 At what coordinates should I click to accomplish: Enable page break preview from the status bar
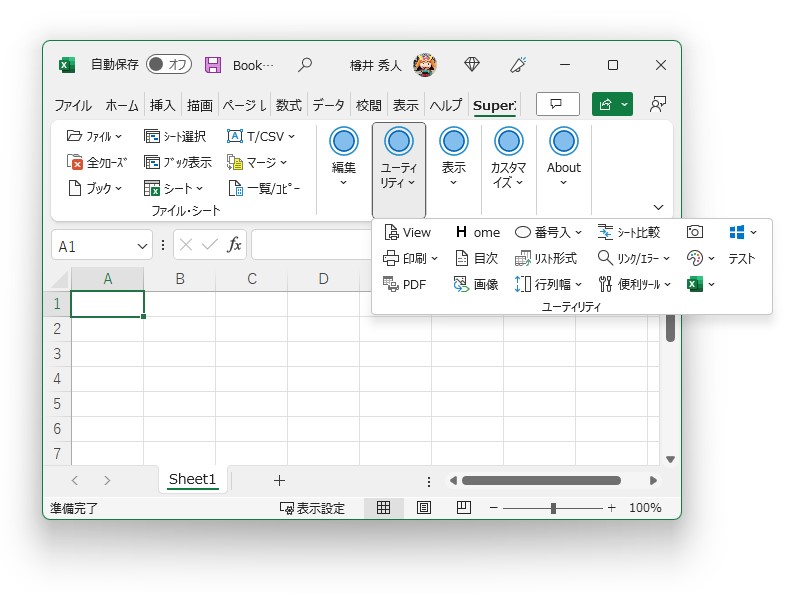(x=462, y=508)
